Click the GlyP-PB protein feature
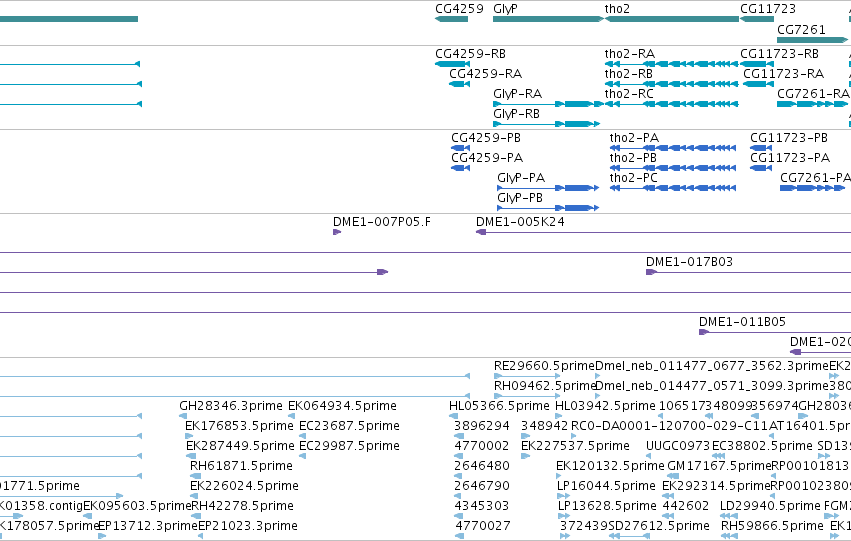Viewport: 851px width, 541px height. [548, 208]
